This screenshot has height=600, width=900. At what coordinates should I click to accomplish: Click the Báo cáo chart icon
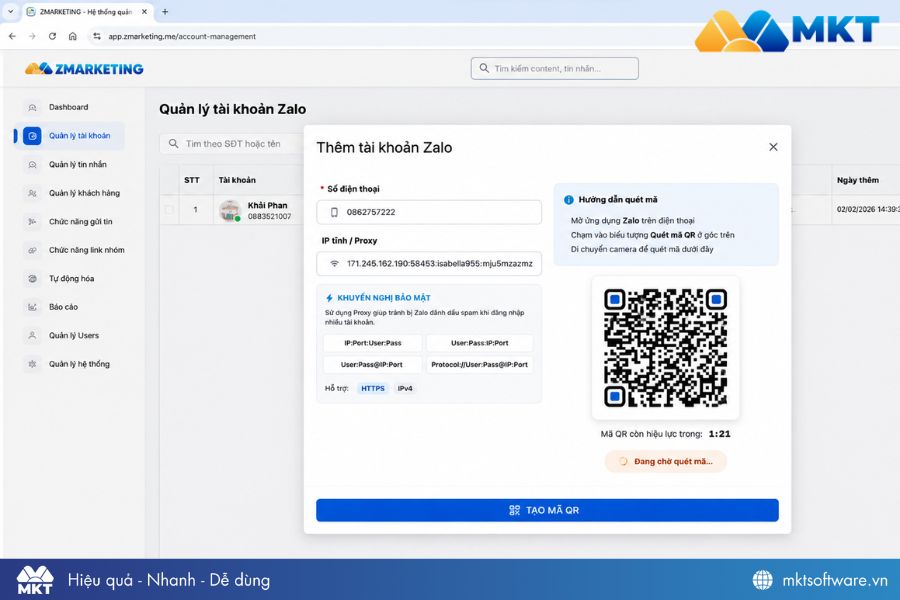32,307
